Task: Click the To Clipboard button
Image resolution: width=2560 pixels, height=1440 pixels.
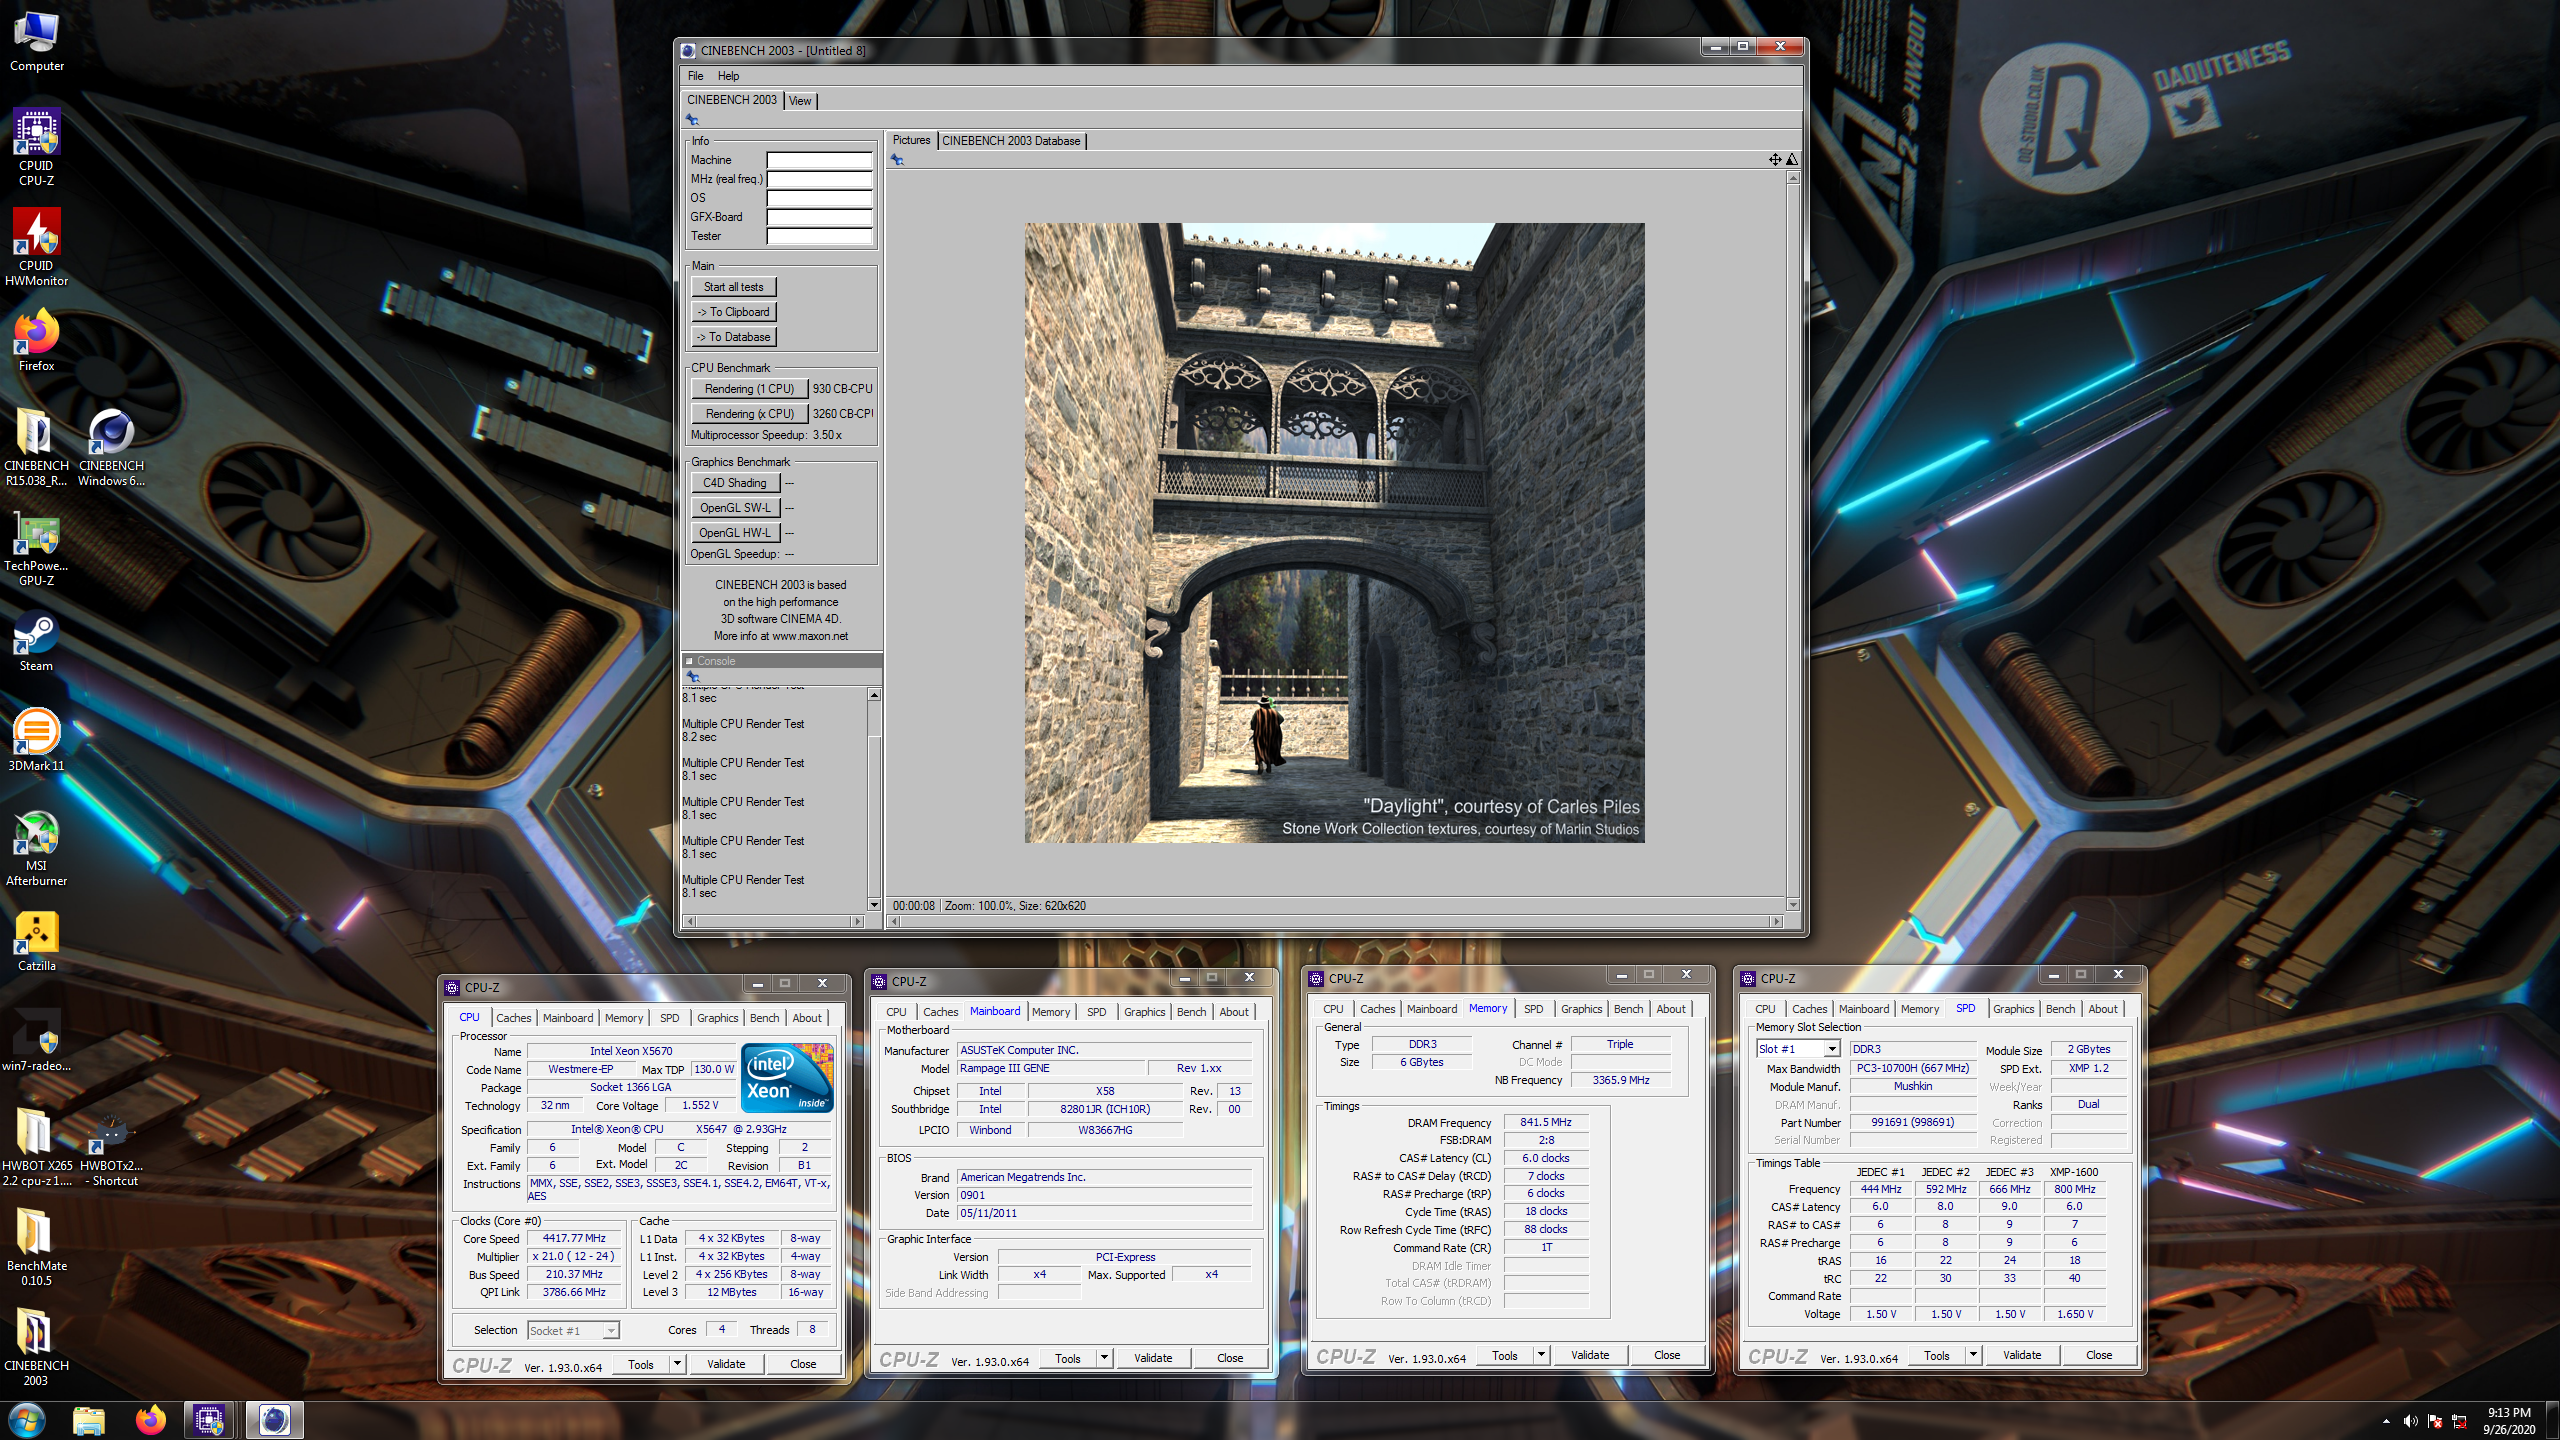Action: pos(733,312)
